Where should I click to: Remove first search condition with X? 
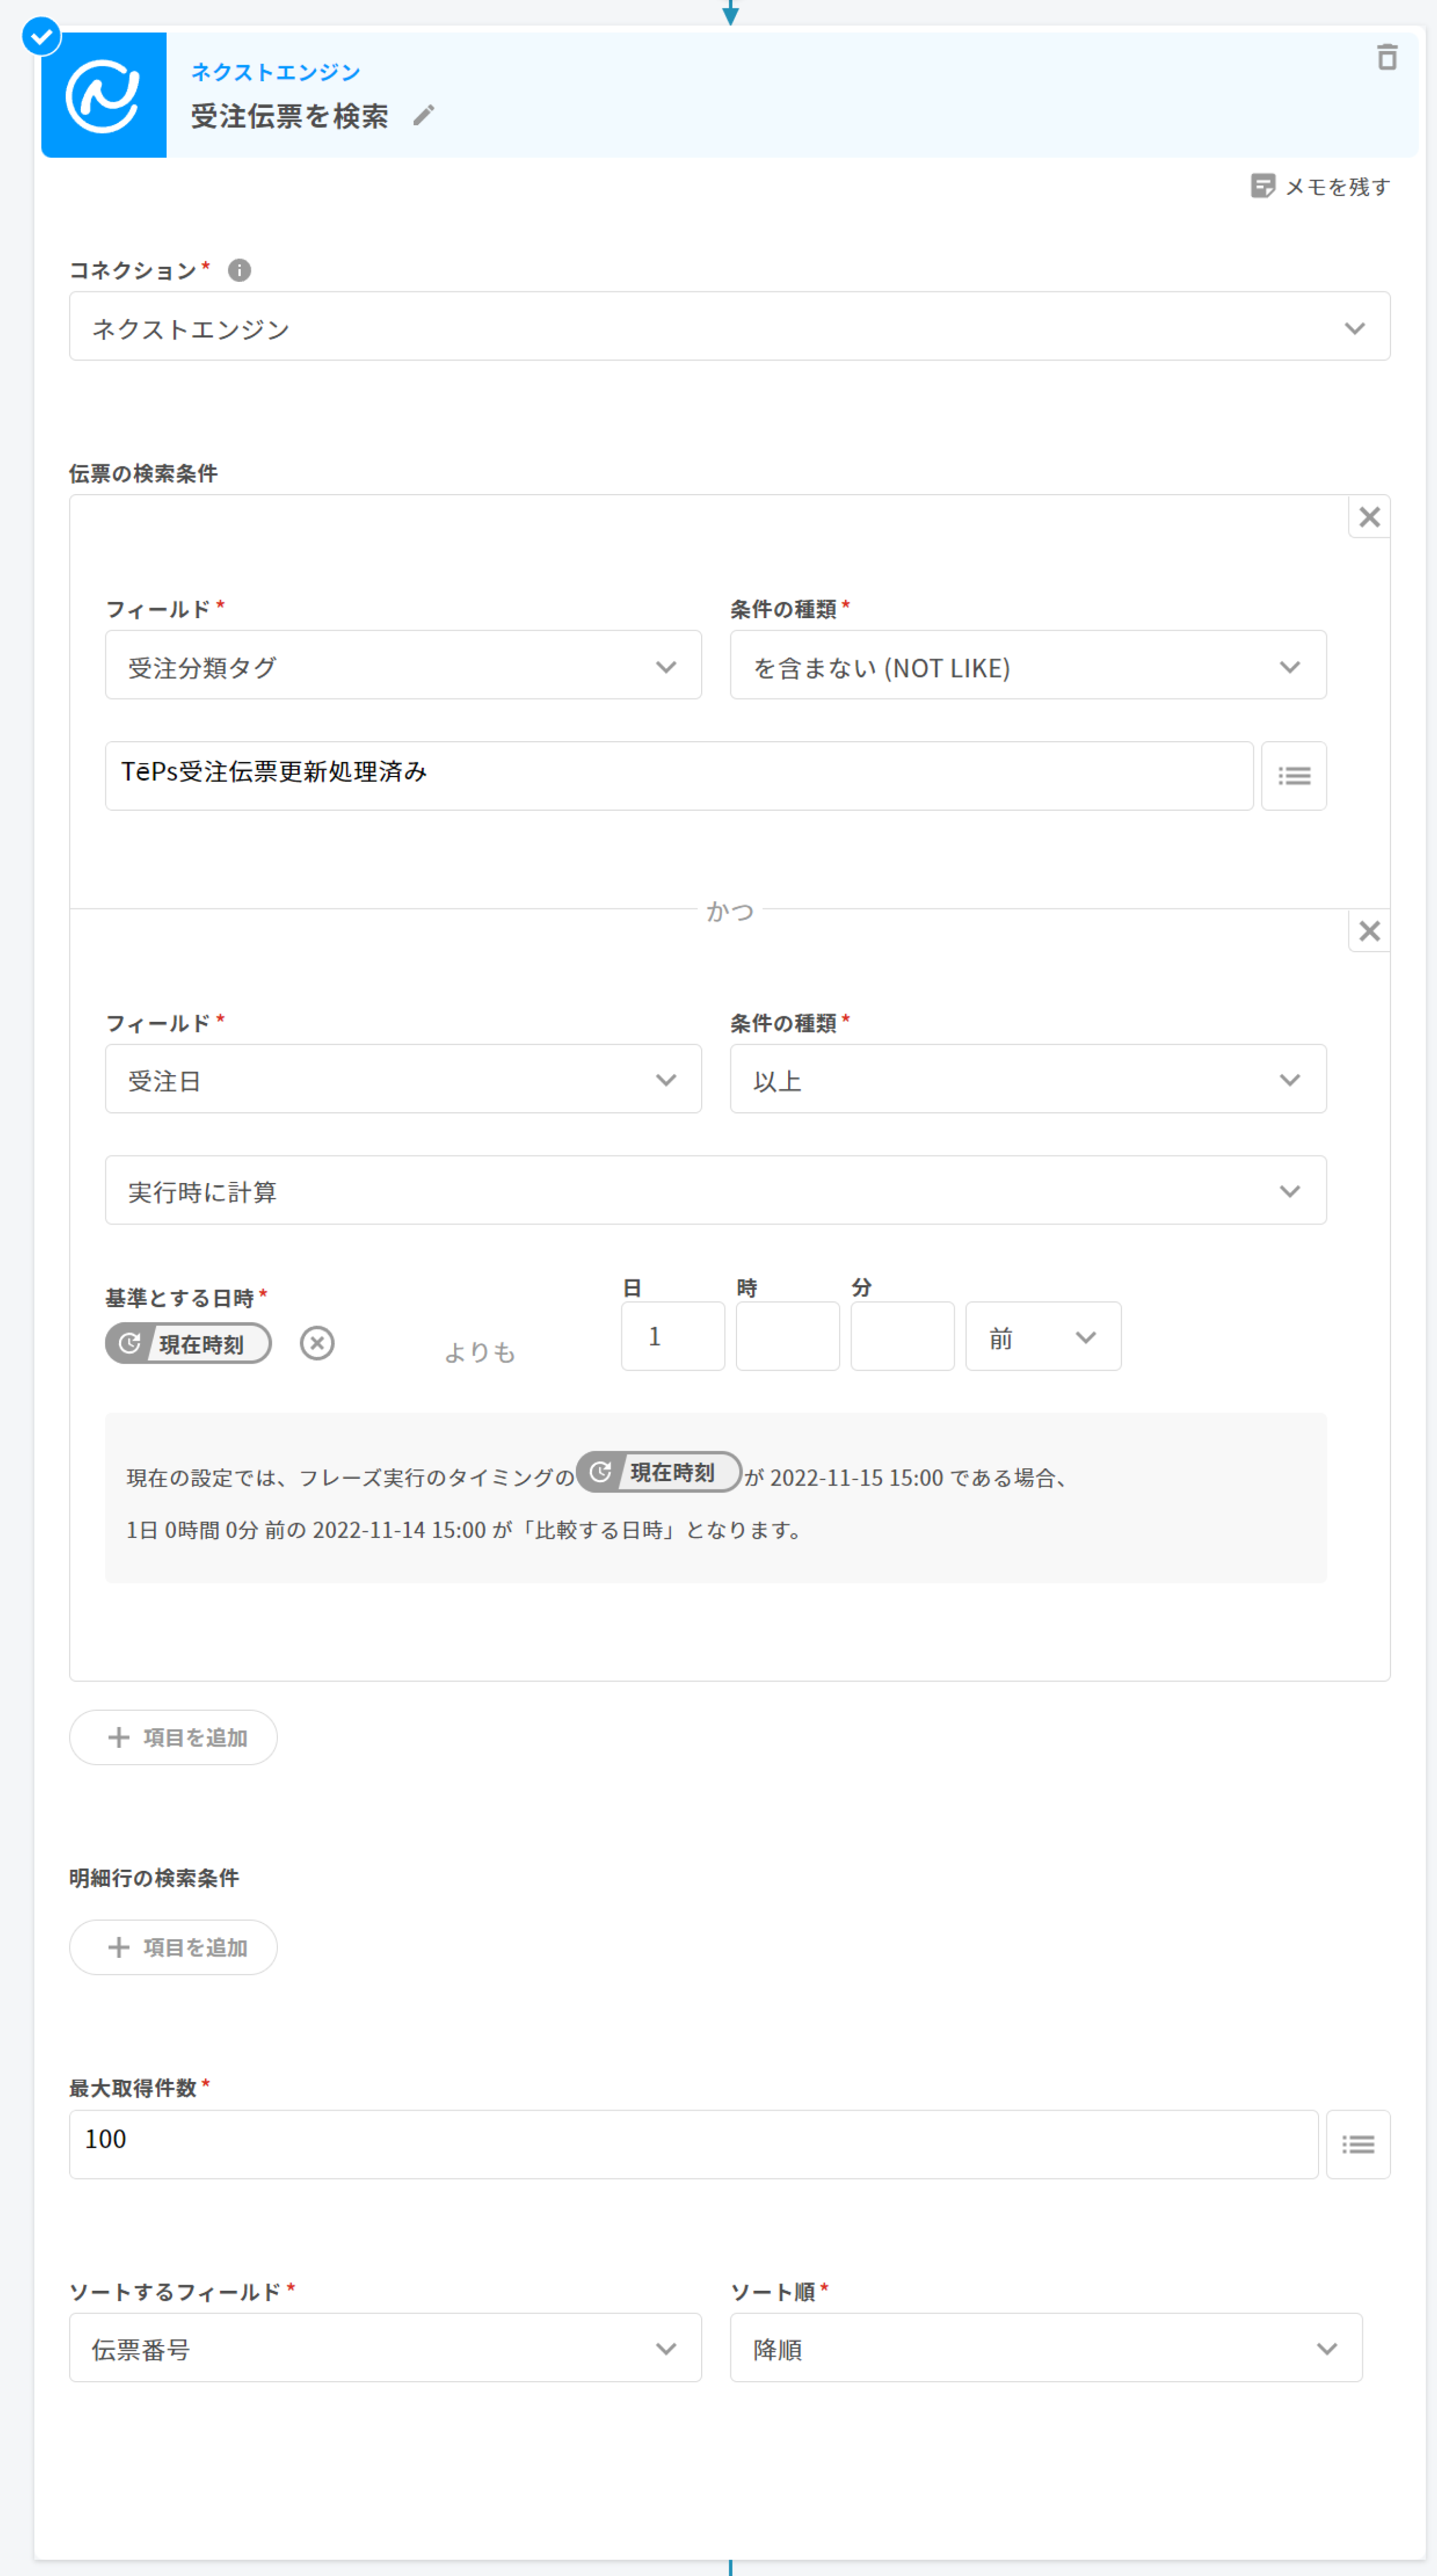click(x=1369, y=517)
